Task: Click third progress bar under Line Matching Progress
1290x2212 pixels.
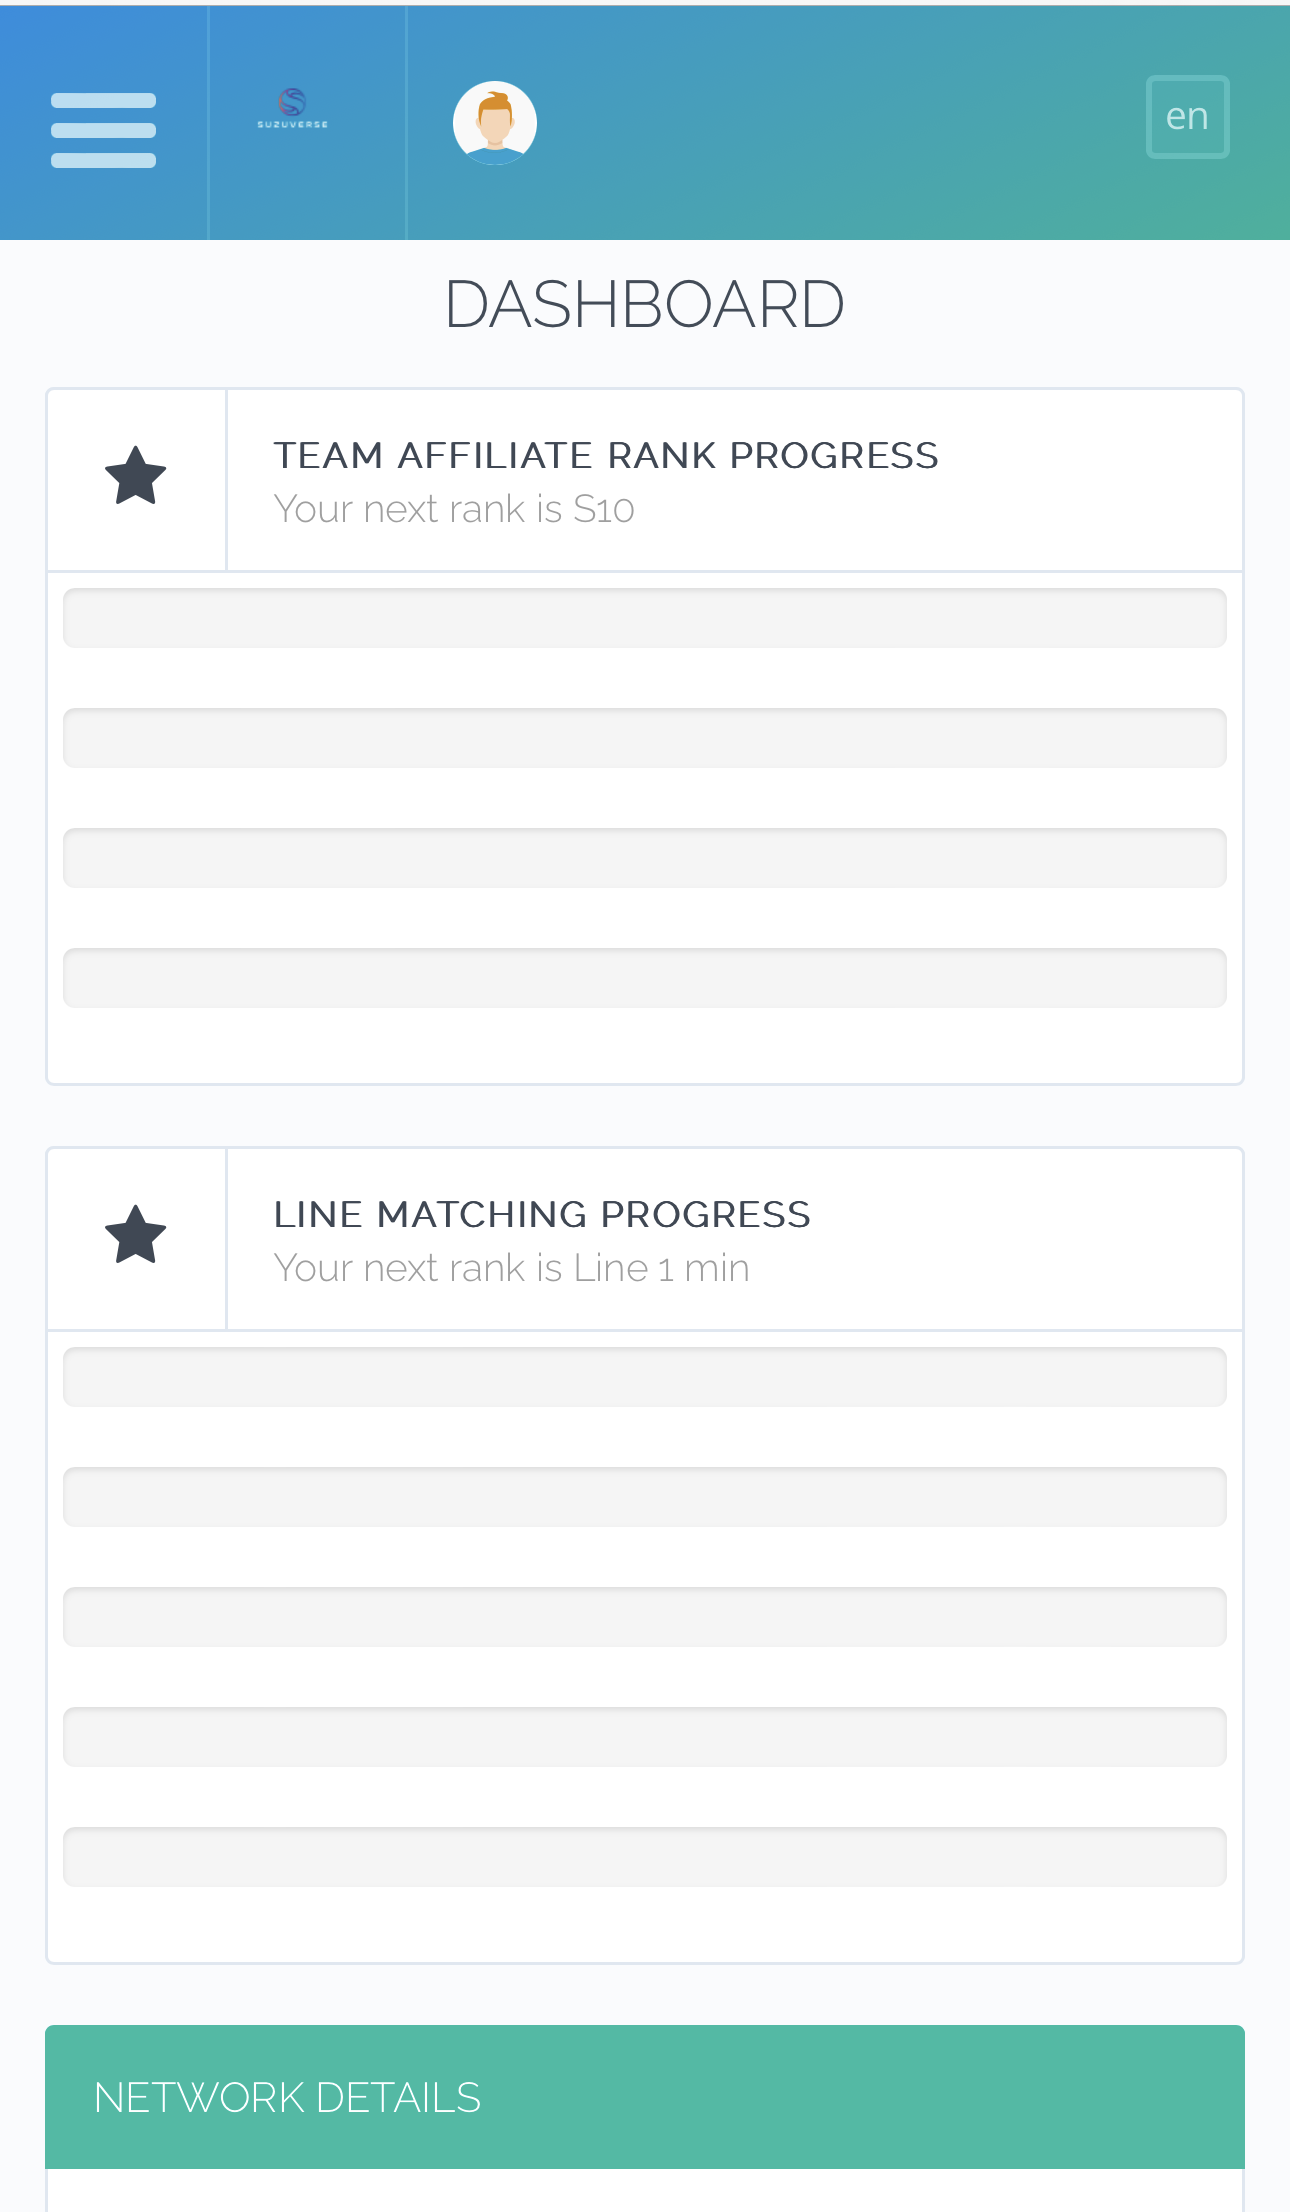Action: [644, 1617]
